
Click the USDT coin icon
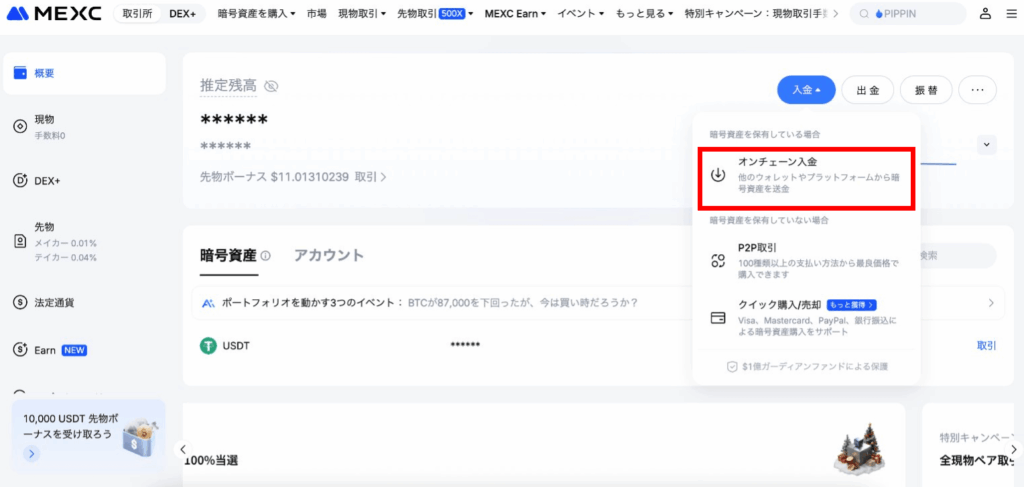[x=209, y=345]
